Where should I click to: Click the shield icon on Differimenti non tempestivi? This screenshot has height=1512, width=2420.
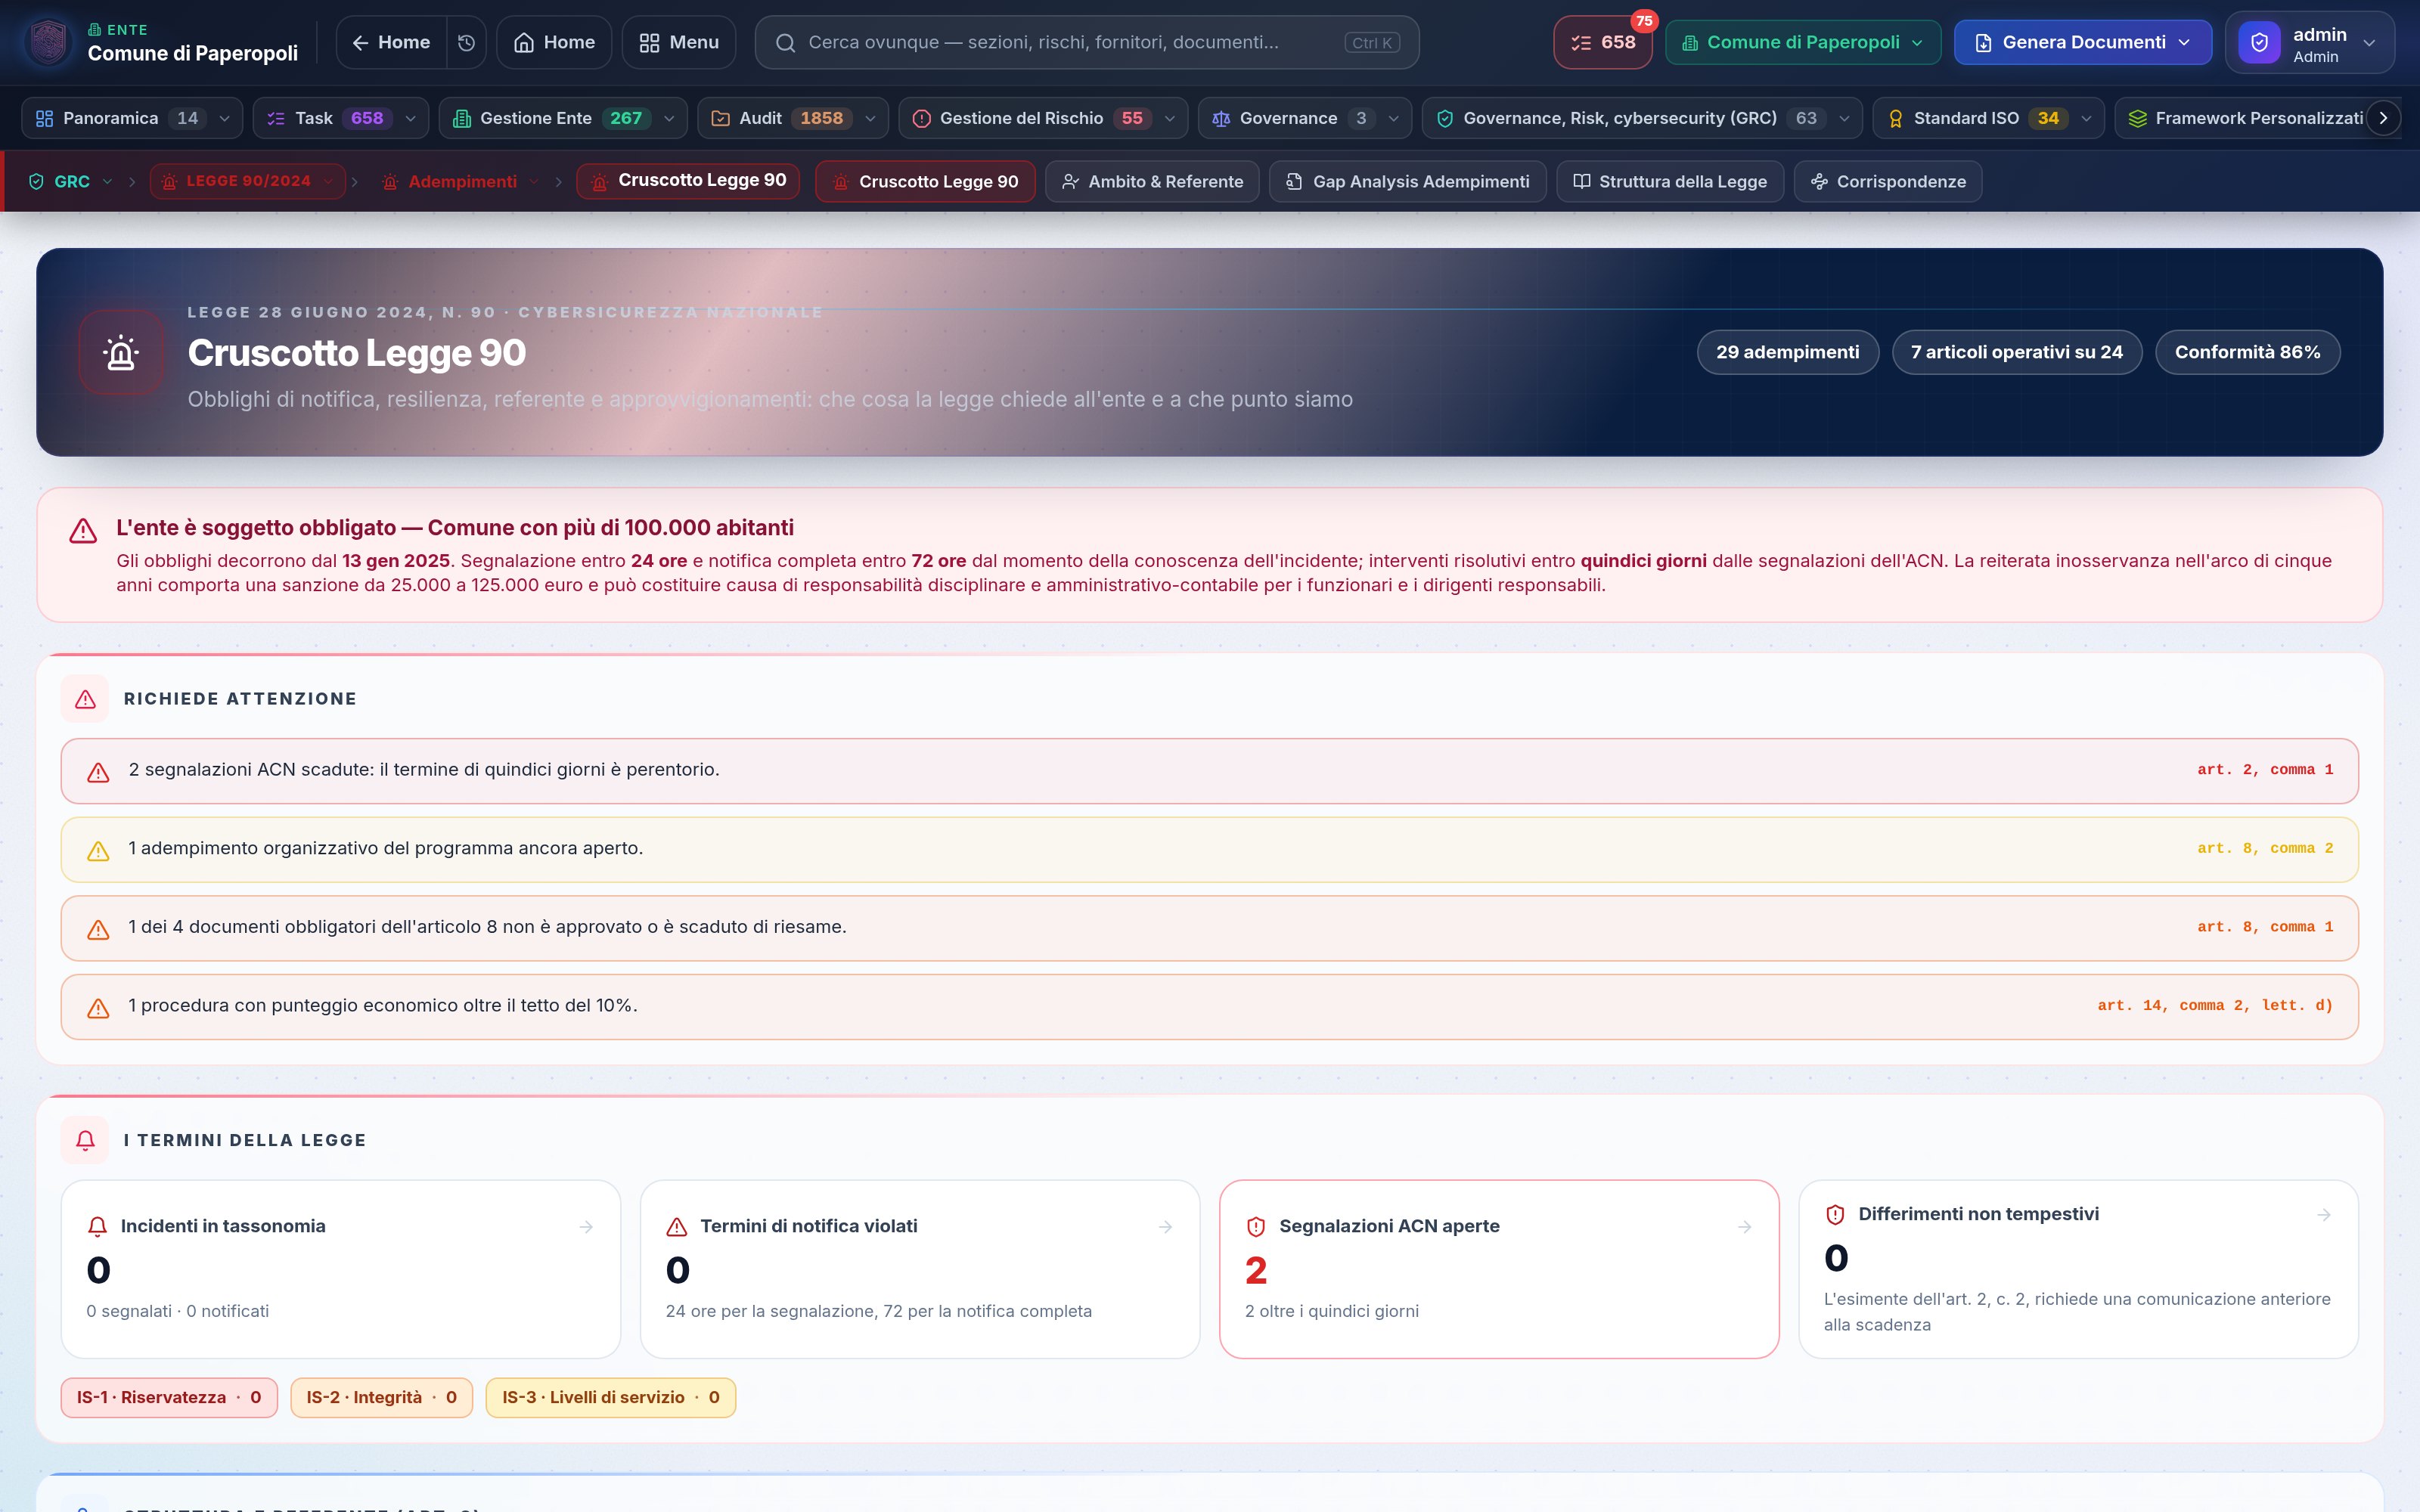point(1835,1214)
